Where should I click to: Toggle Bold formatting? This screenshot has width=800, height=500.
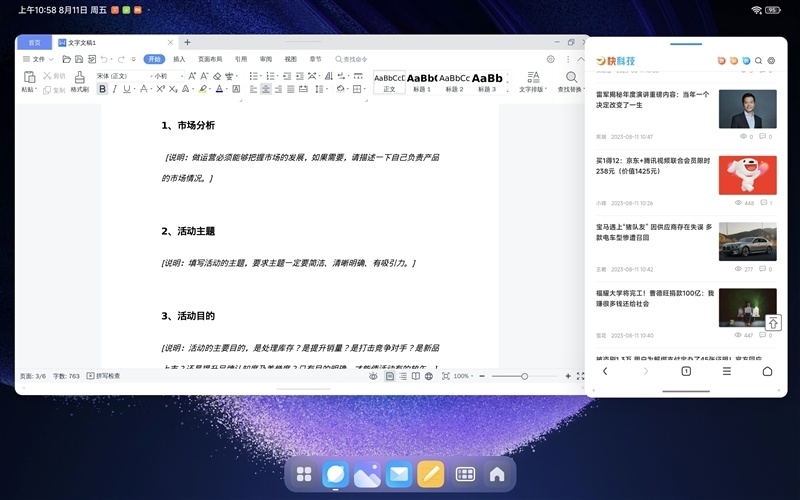102,89
